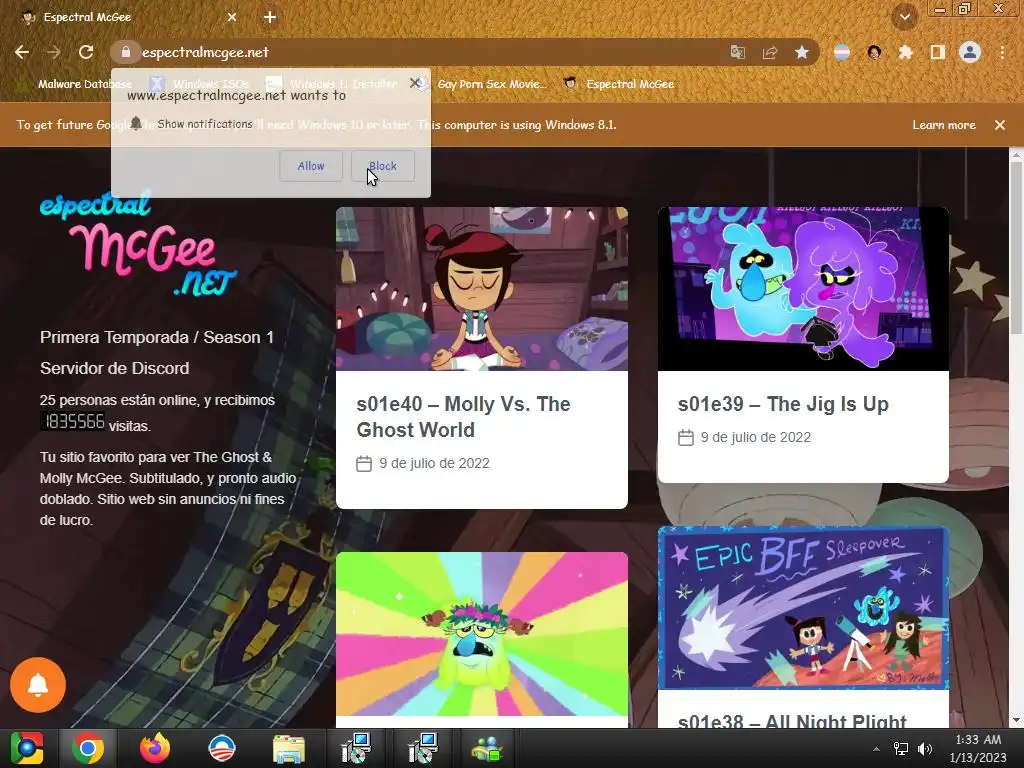The width and height of the screenshot is (1024, 768).
Task: Open the tab search dropdown chevron
Action: click(x=905, y=17)
